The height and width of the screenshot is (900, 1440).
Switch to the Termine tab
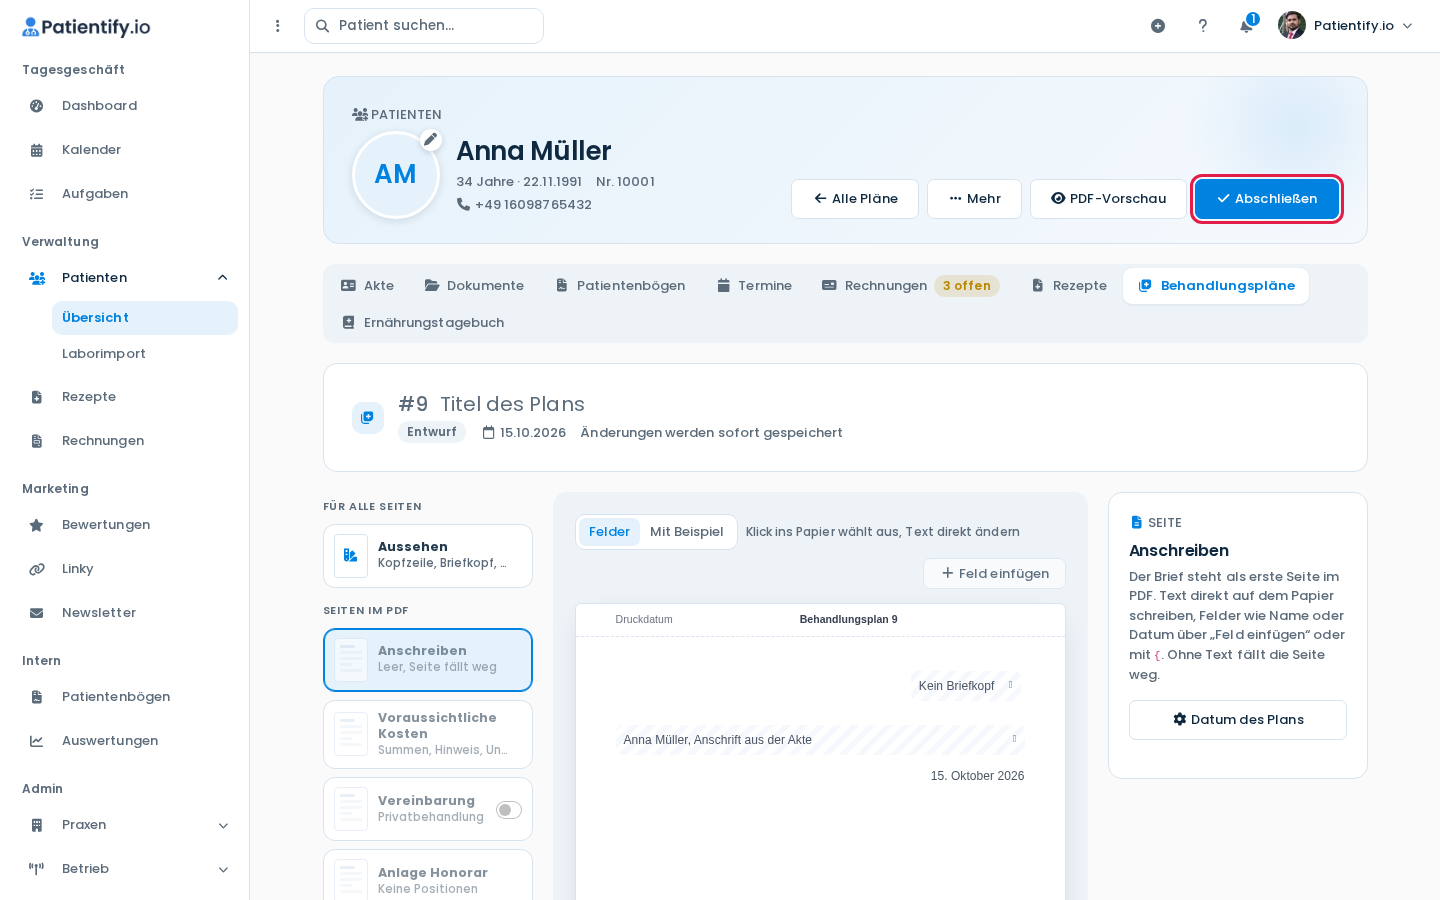point(754,286)
